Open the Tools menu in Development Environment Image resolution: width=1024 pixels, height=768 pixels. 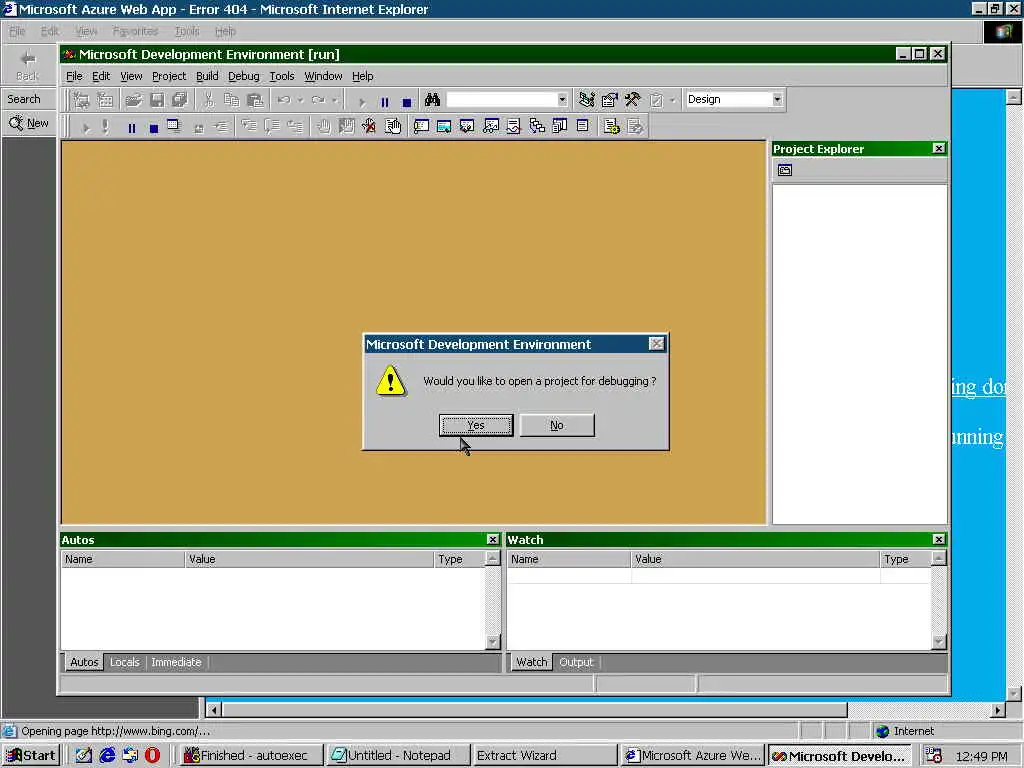pos(281,76)
